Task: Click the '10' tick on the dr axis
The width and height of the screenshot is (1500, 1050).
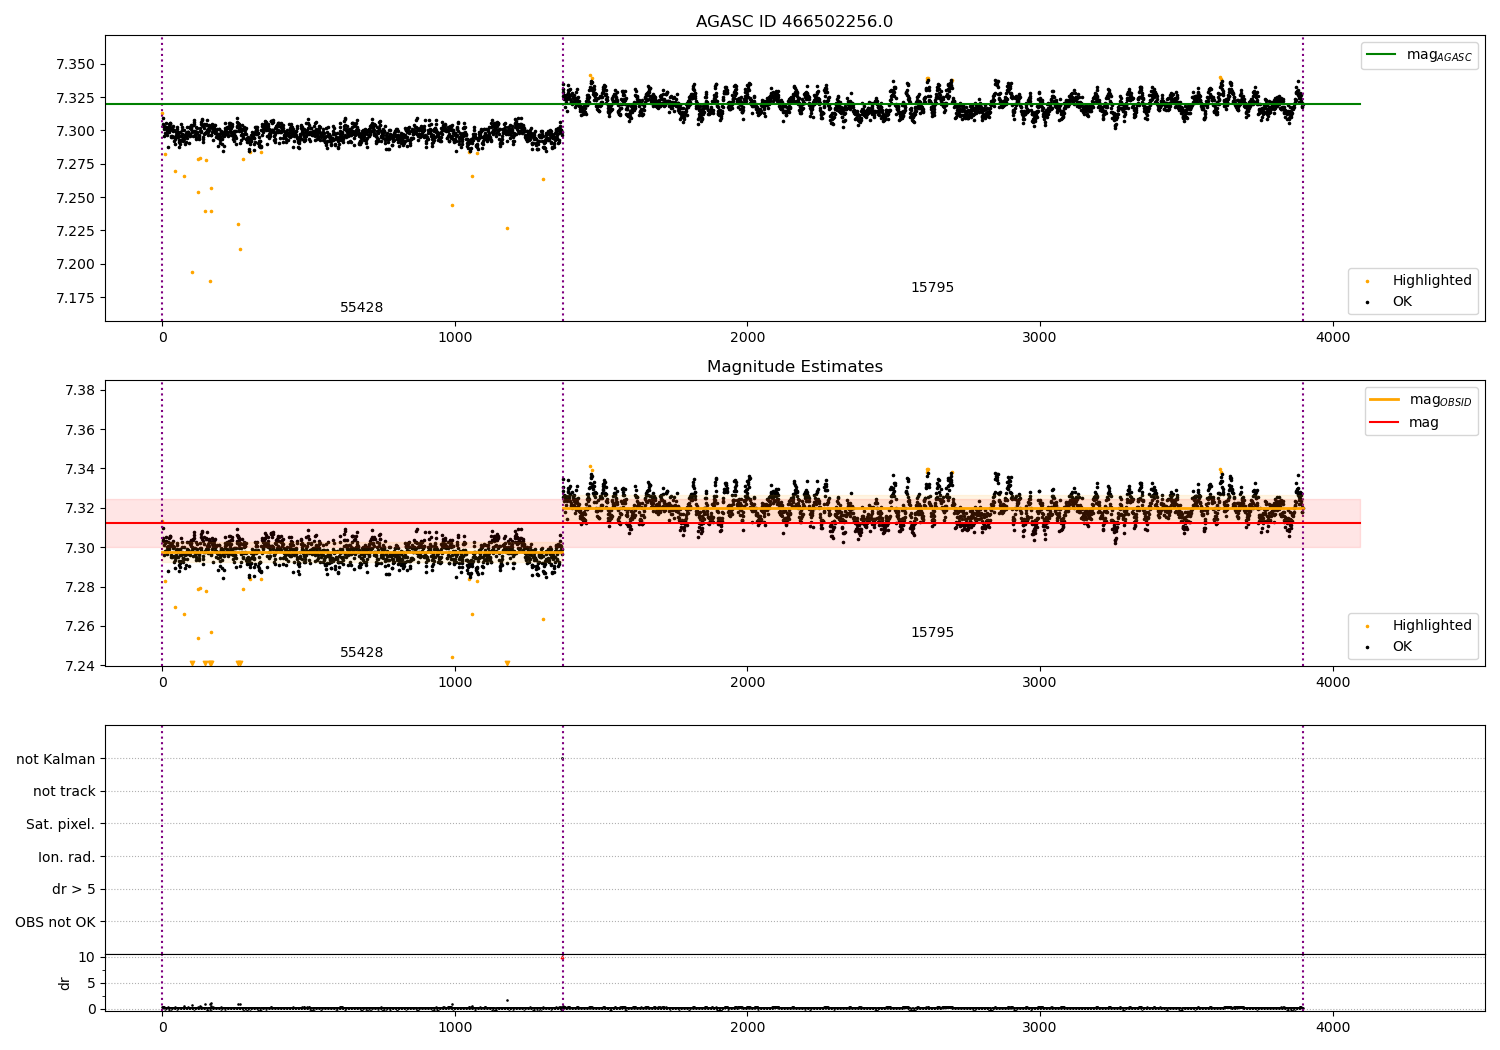Action: pyautogui.click(x=87, y=957)
